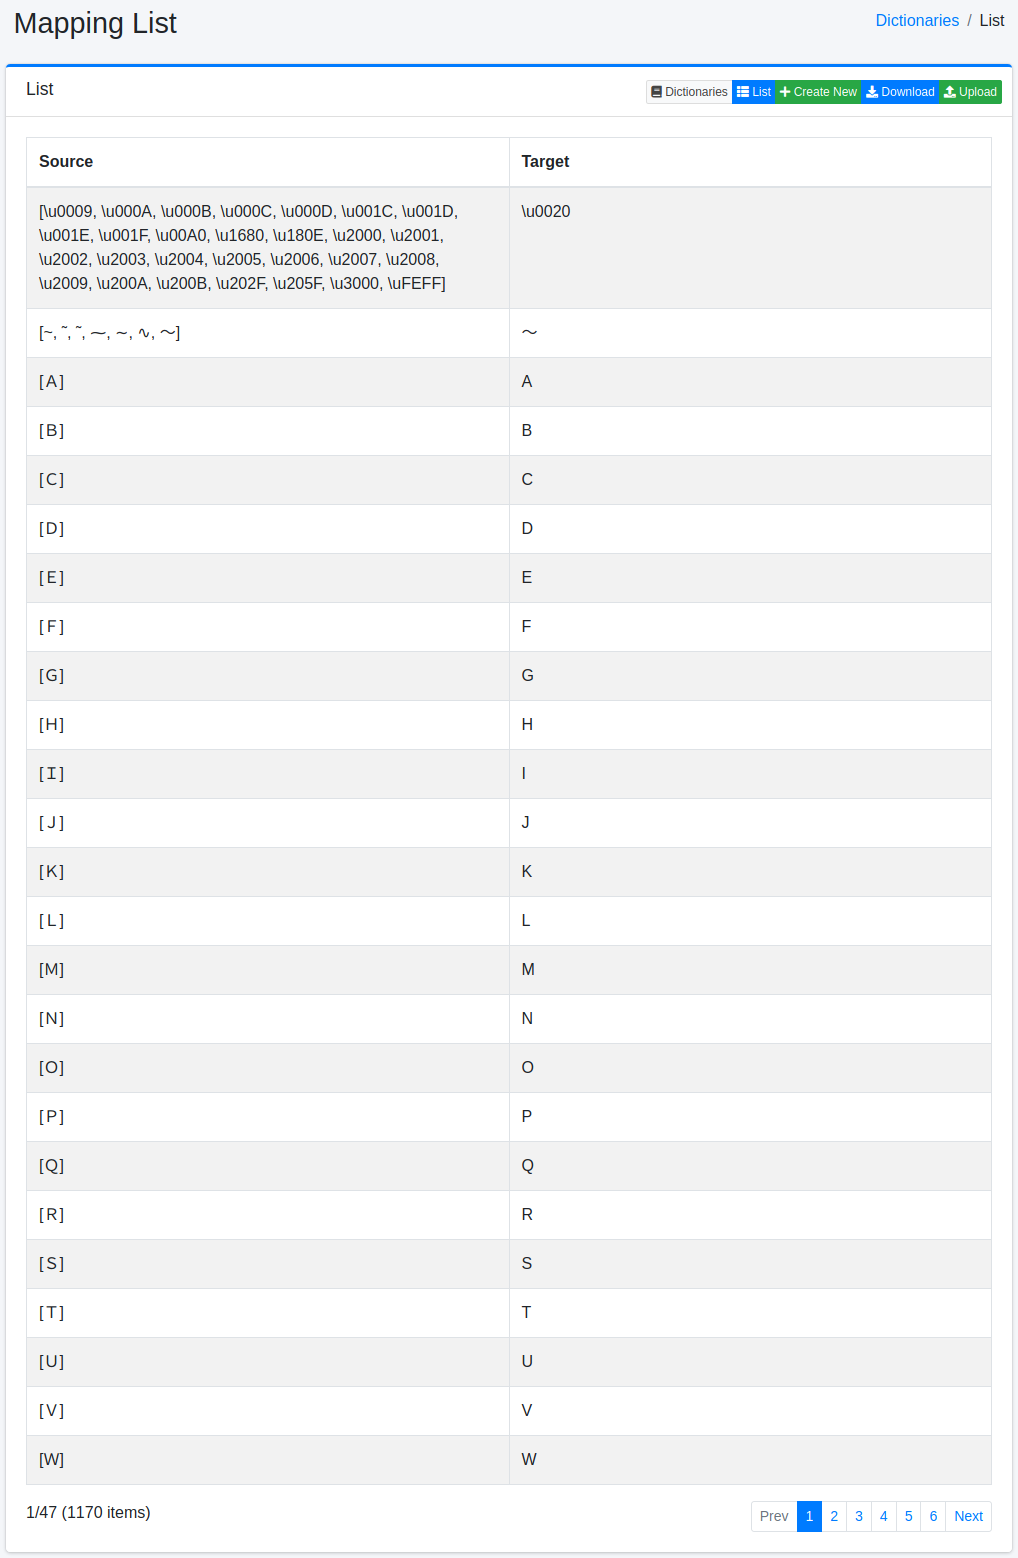Open Dictionaries breadcrumb link
The image size is (1018, 1558).
pos(917,21)
